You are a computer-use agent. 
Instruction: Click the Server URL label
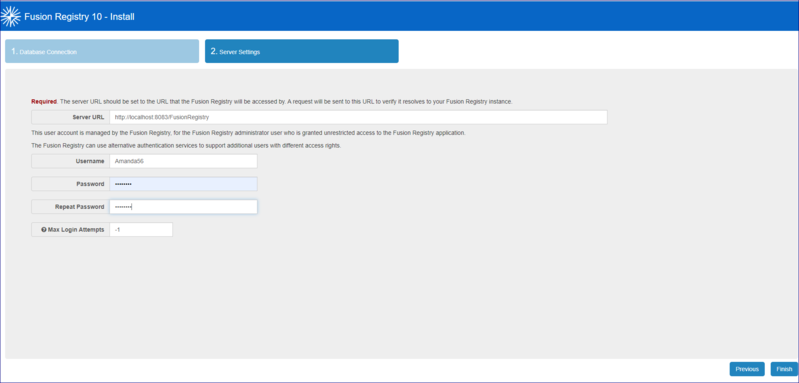coord(88,117)
